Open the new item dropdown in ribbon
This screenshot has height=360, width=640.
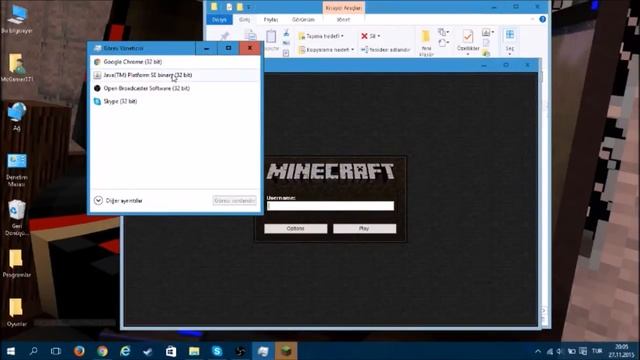444,32
